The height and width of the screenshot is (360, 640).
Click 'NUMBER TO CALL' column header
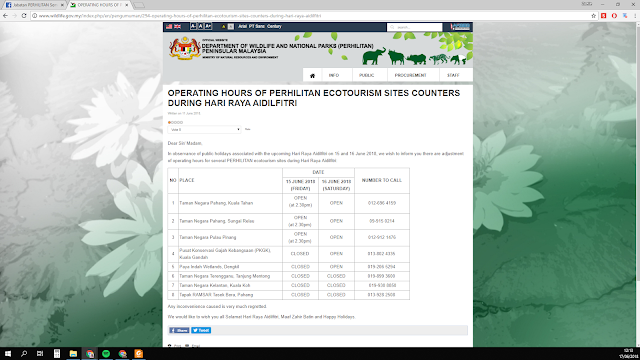(x=382, y=180)
